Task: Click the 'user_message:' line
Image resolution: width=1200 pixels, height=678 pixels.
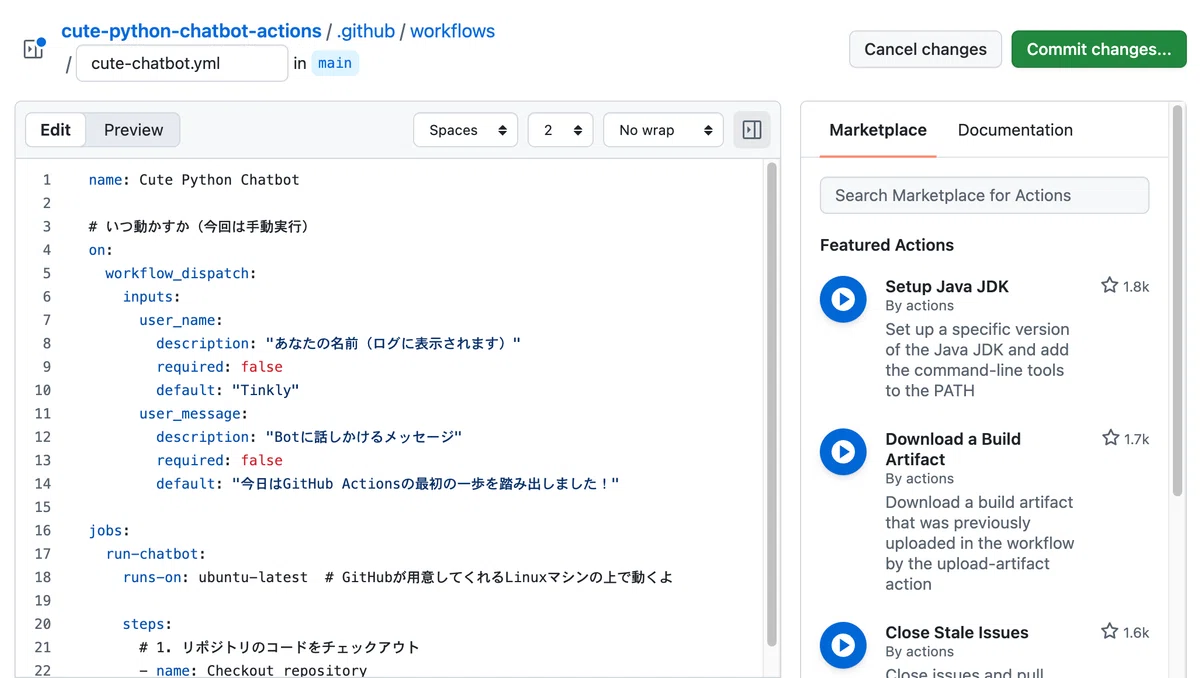Action: pyautogui.click(x=193, y=413)
